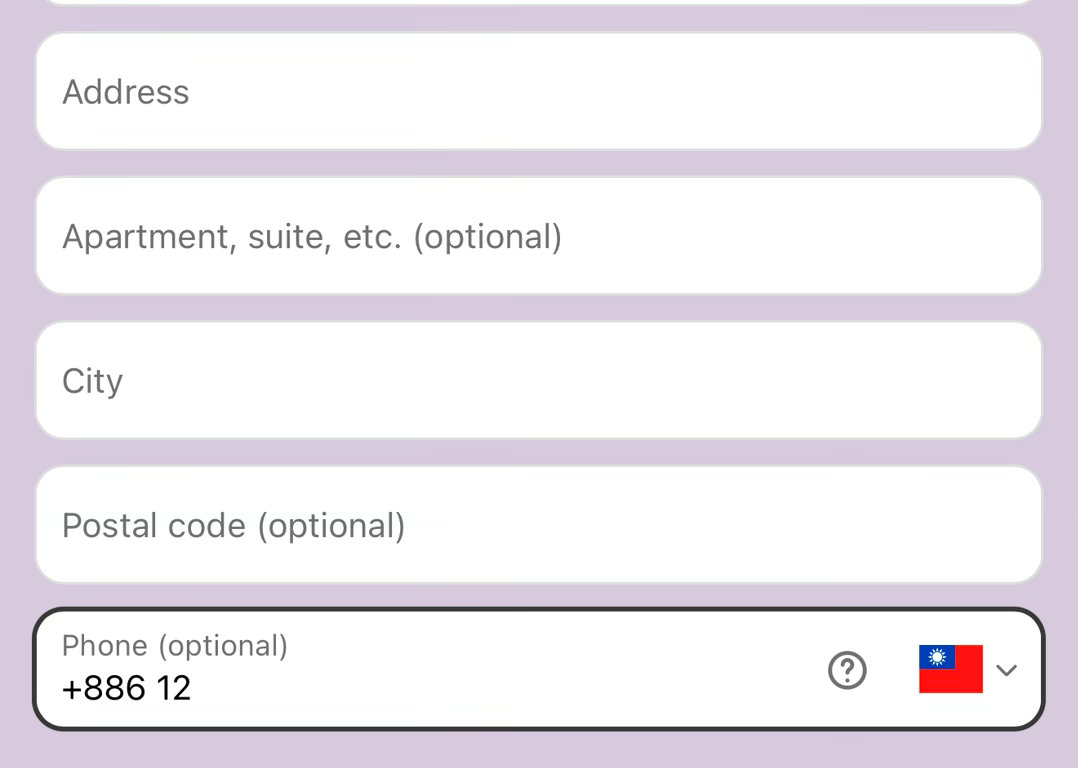Focus the Address input field
Viewport: 1078px width, 768px height.
pyautogui.click(x=539, y=91)
